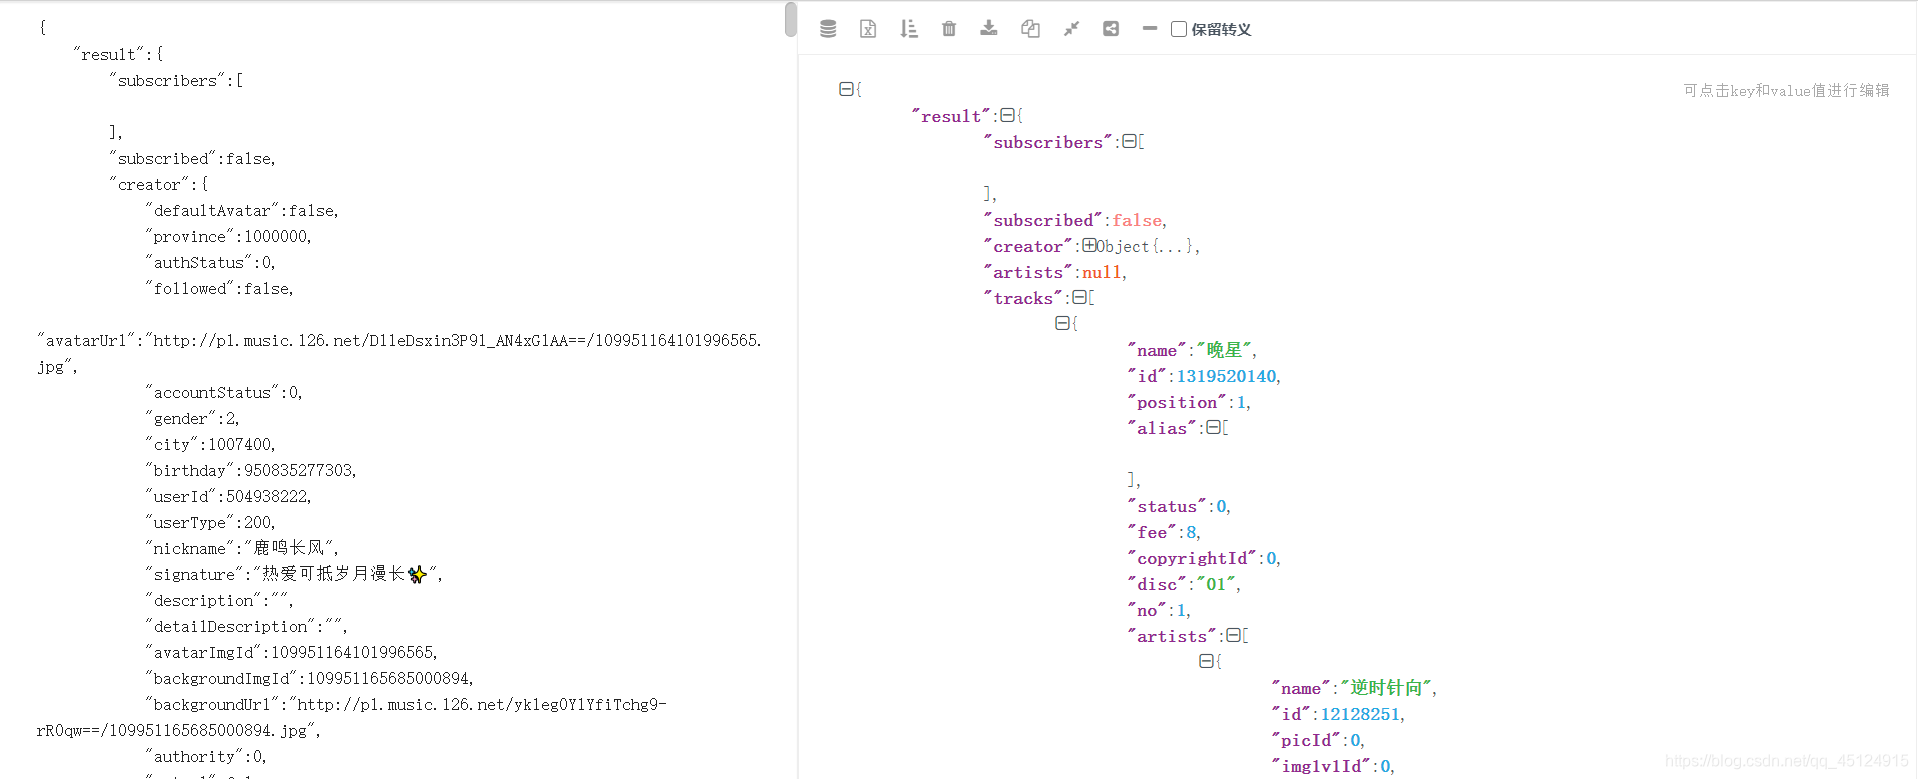The height and width of the screenshot is (779, 1918).
Task: Edit the "result" key in tree
Action: 951,116
